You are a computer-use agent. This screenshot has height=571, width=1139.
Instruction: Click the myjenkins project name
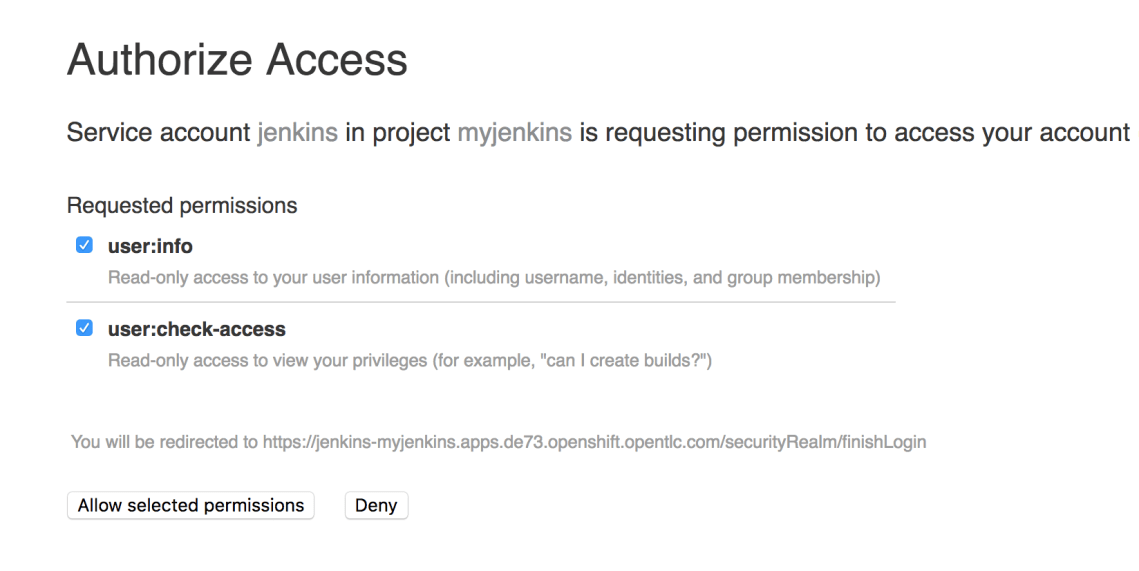pos(514,133)
